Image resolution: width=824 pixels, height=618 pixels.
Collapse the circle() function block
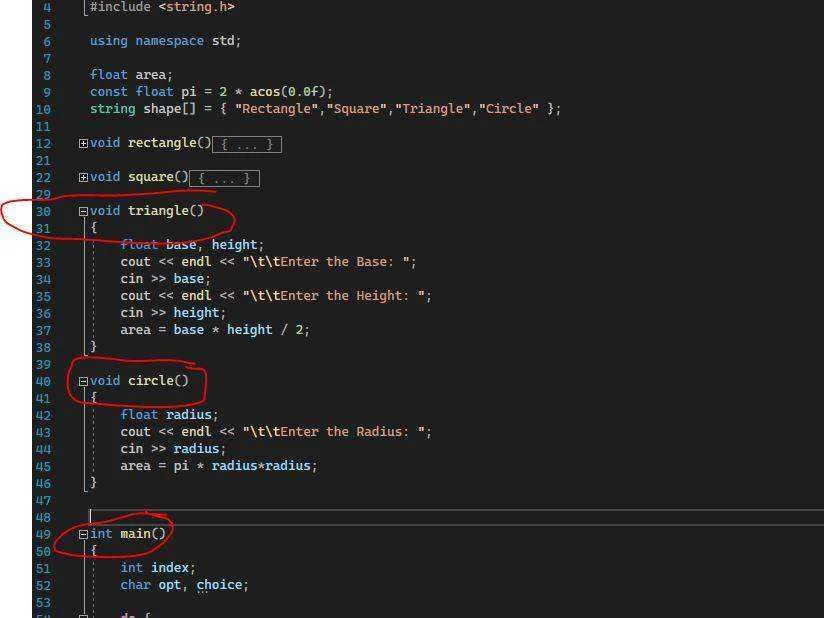(x=83, y=382)
